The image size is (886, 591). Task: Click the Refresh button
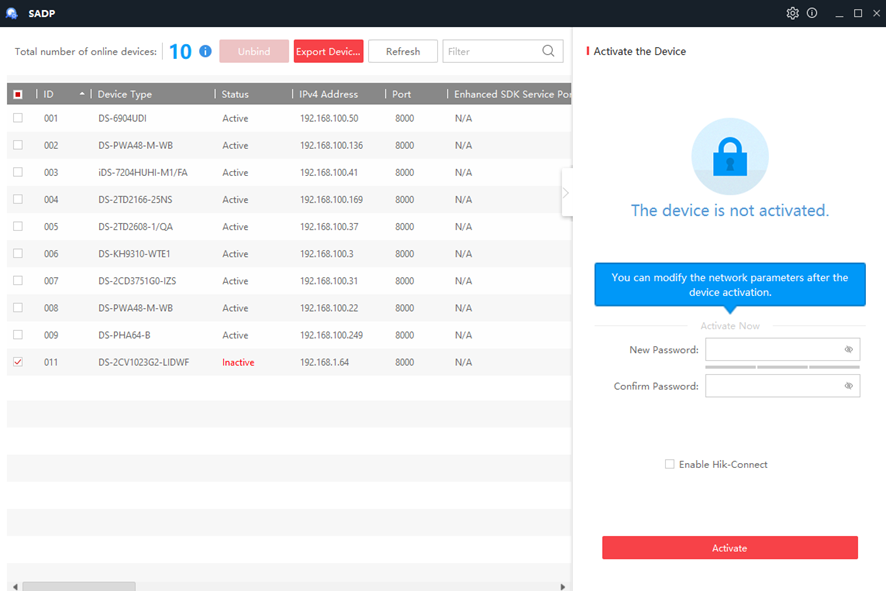click(x=403, y=51)
